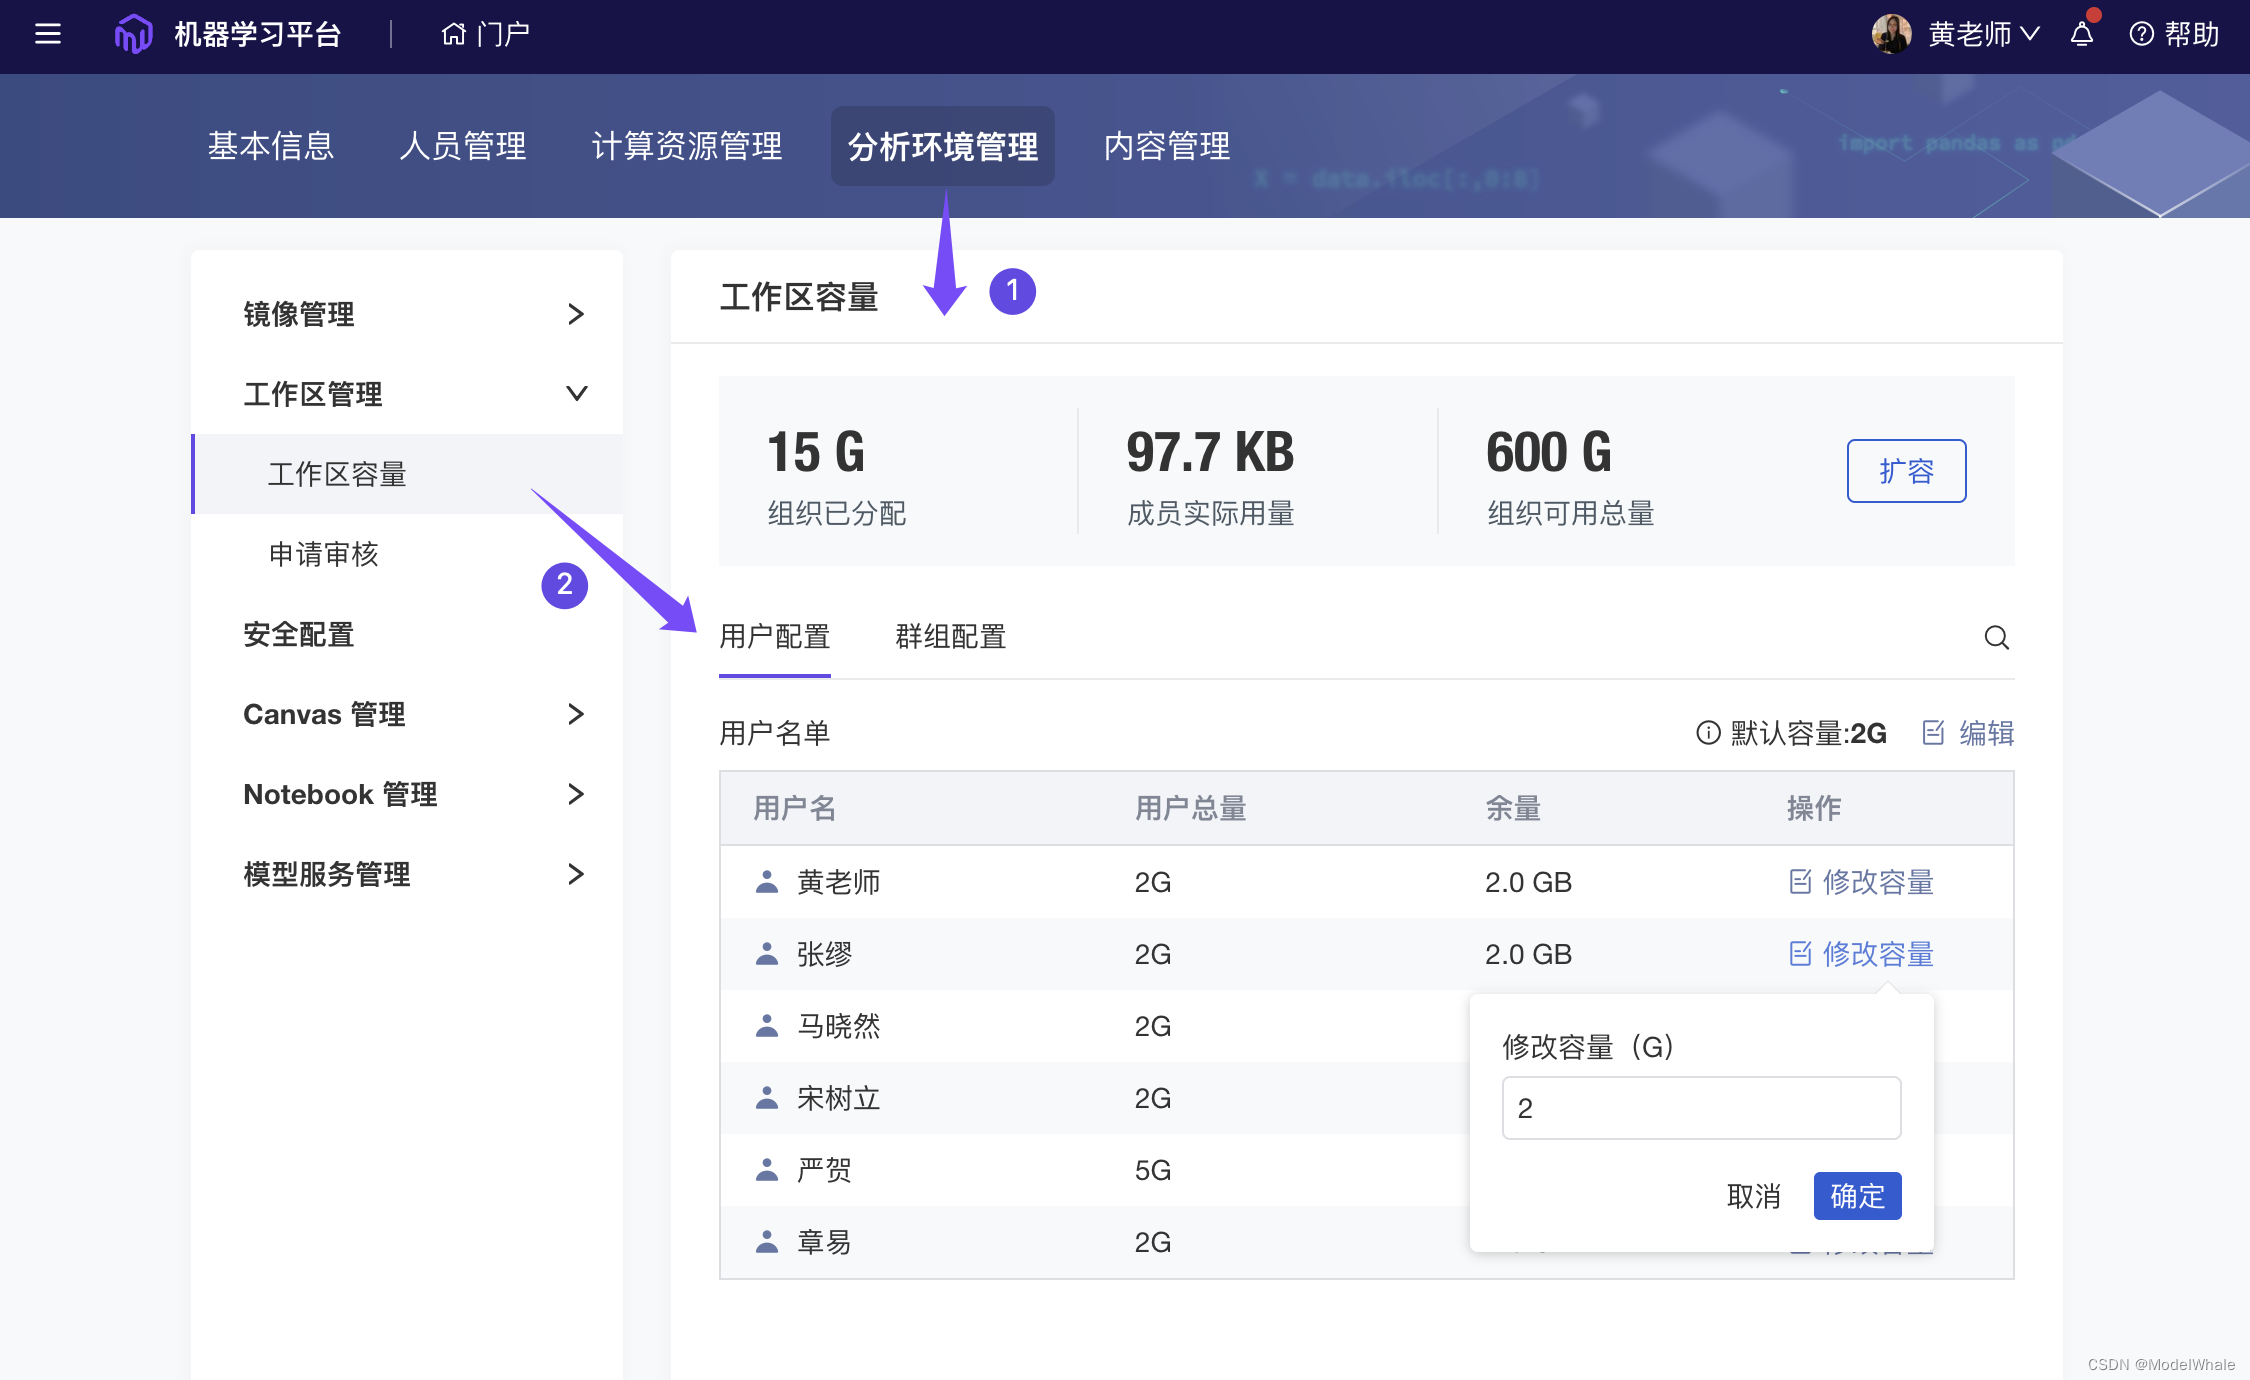
Task: Click the info icon next to default capacity
Action: pyautogui.click(x=1708, y=733)
